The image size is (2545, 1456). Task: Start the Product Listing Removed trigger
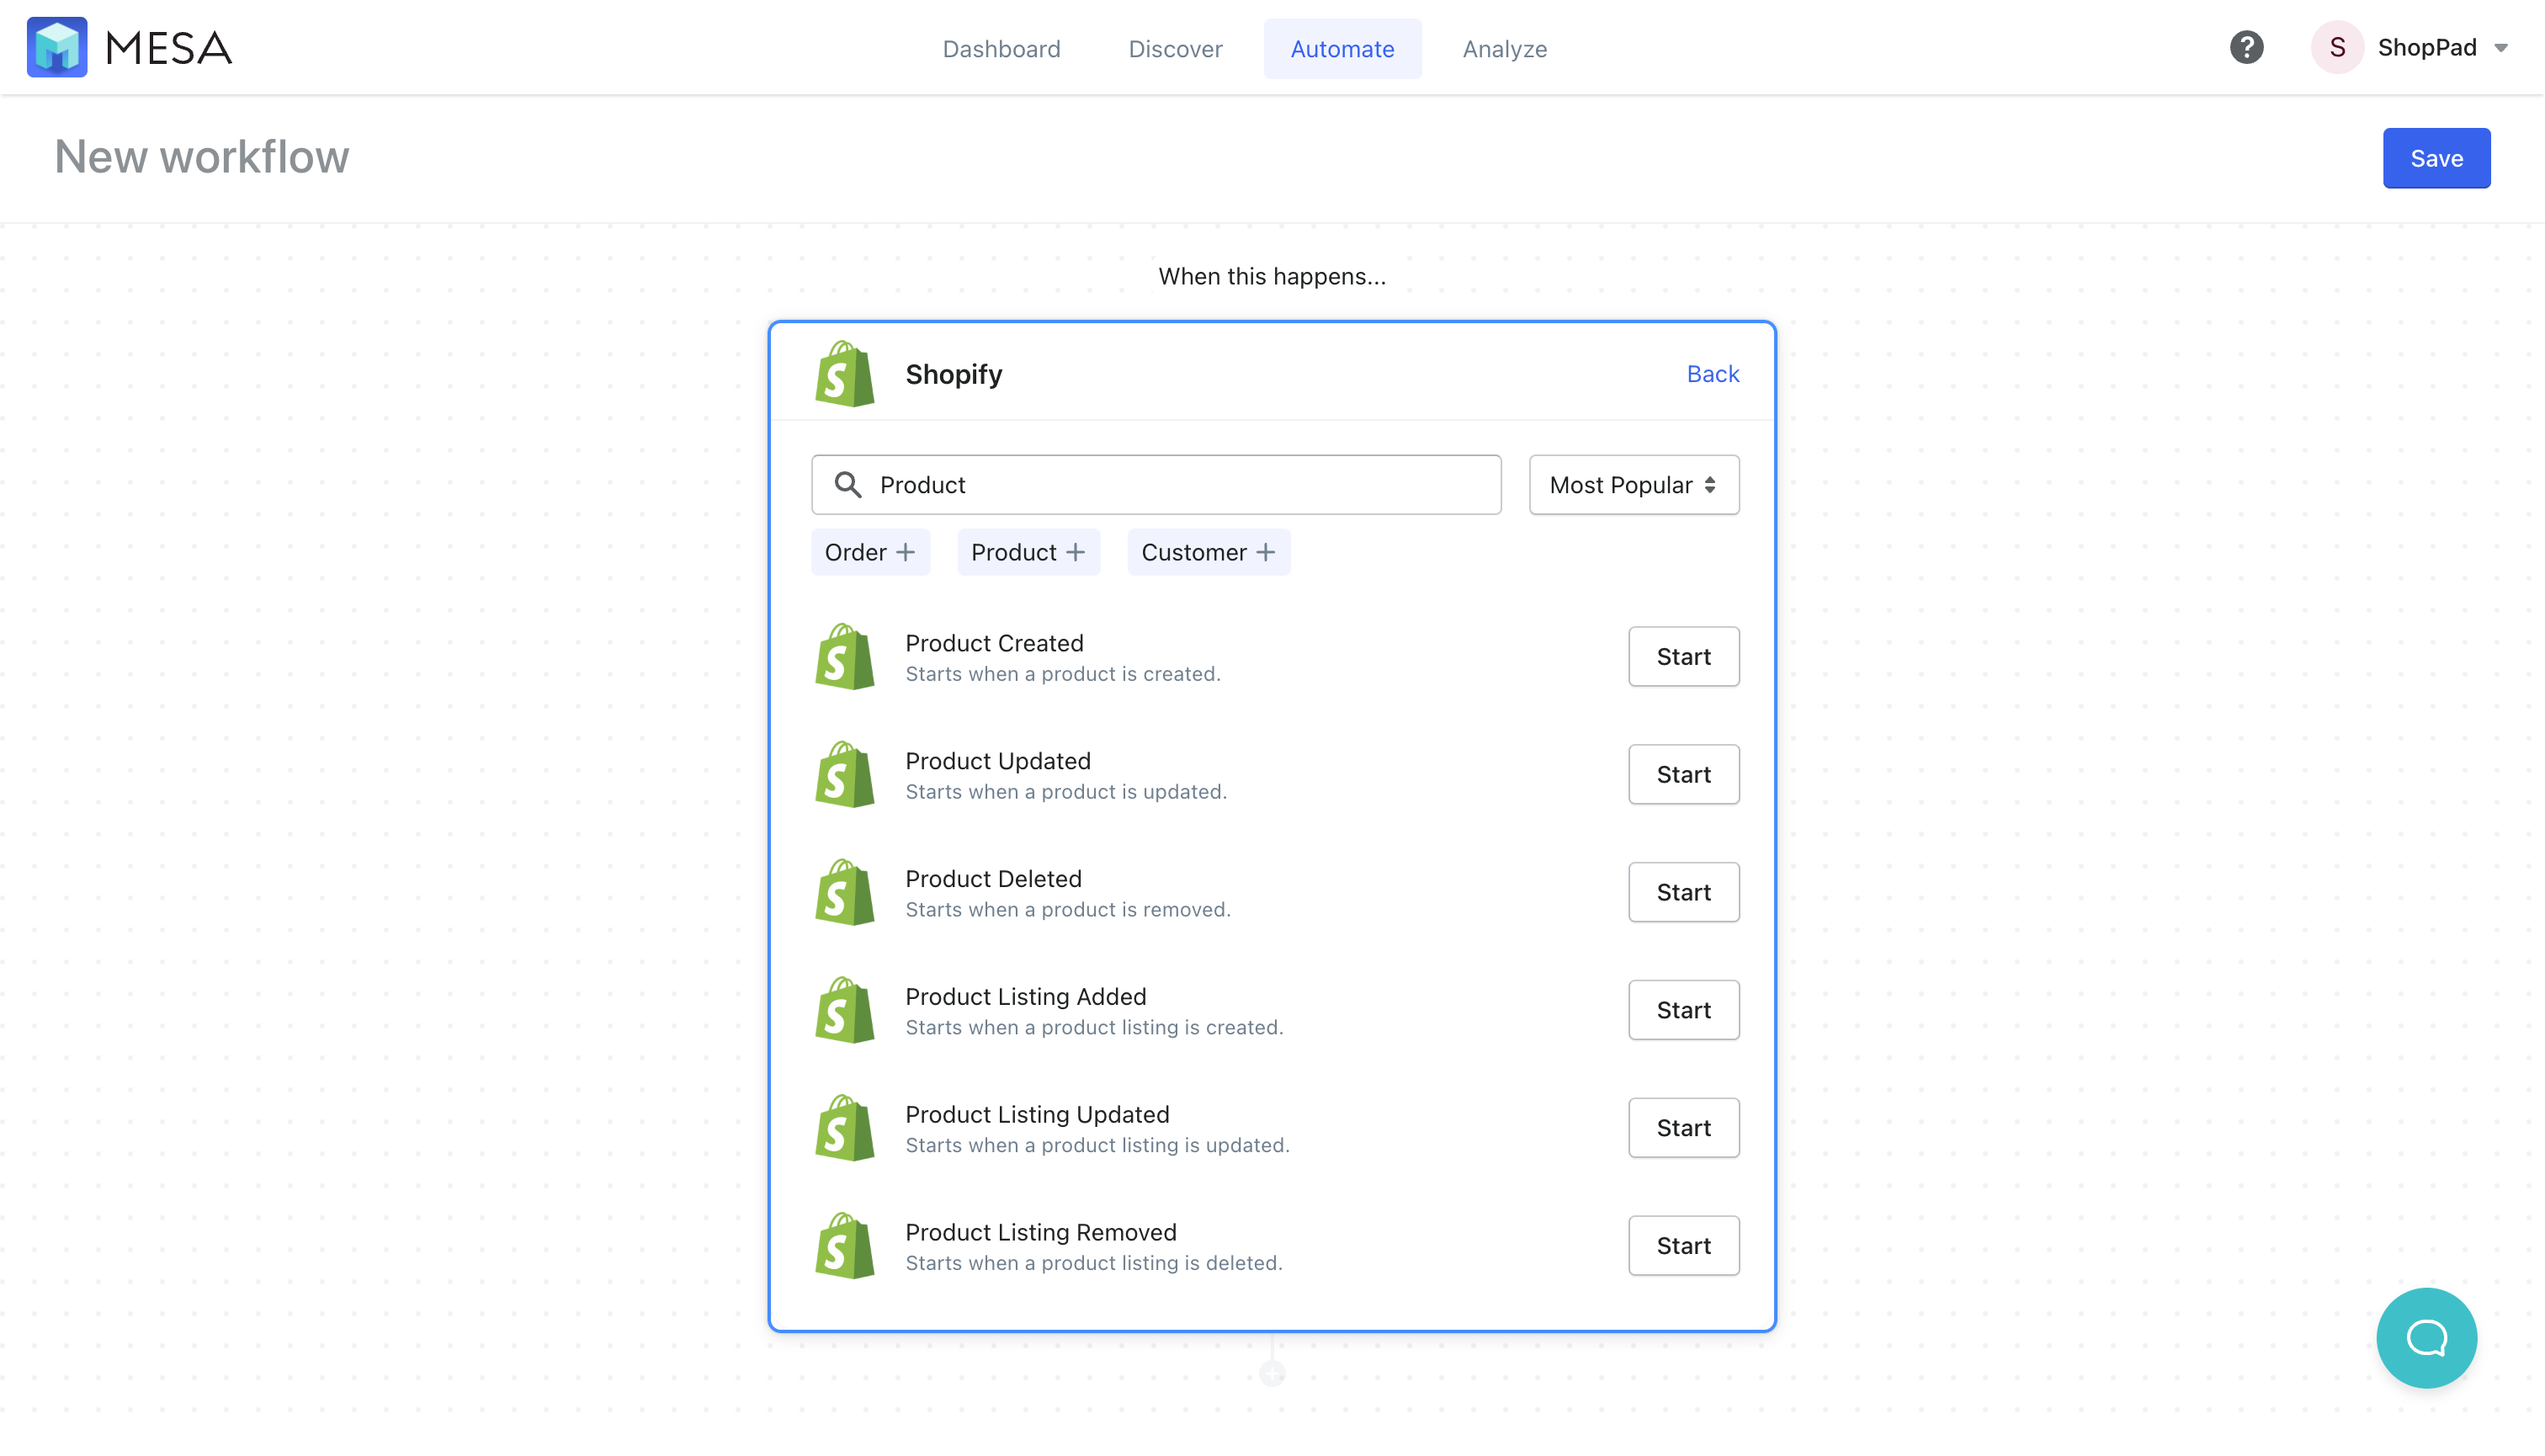coord(1683,1246)
